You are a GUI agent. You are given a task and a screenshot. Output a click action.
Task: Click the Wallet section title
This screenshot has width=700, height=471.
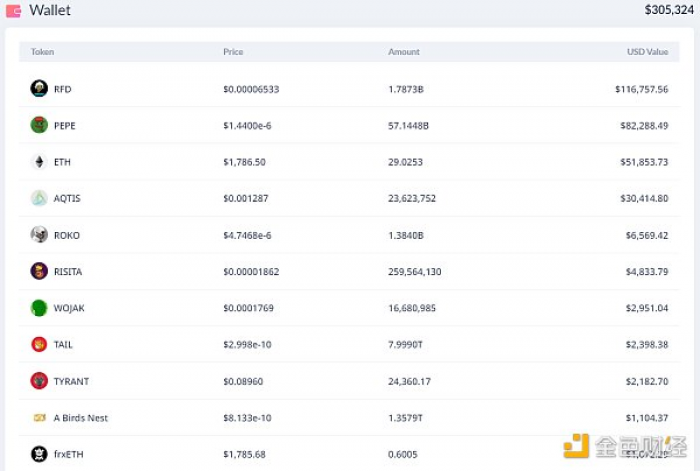click(x=50, y=10)
